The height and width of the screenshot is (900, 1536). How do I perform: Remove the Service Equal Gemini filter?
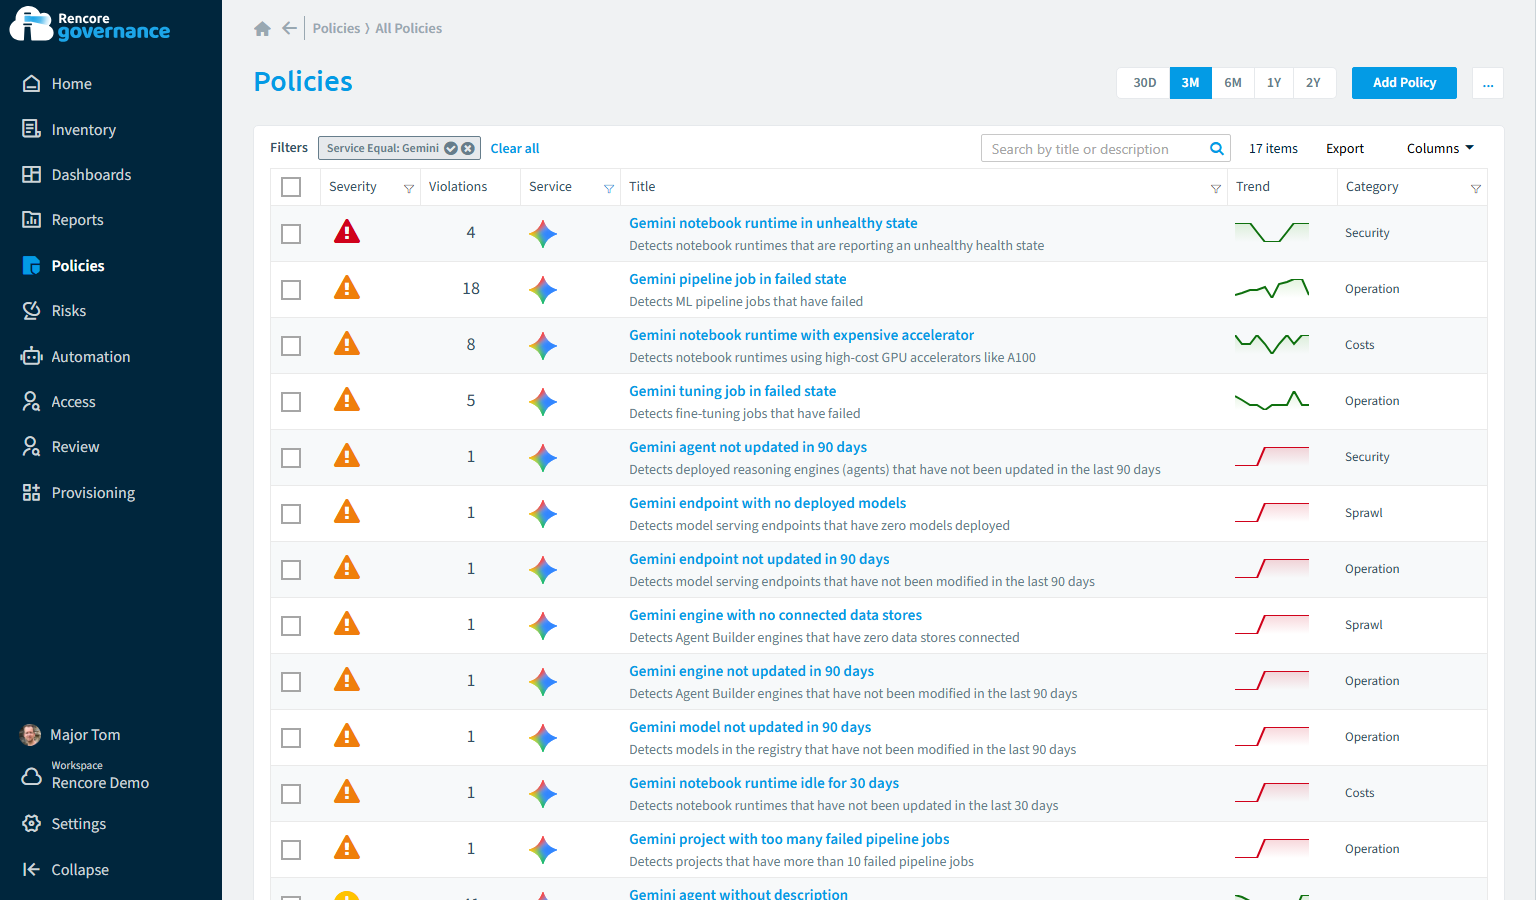click(x=468, y=148)
